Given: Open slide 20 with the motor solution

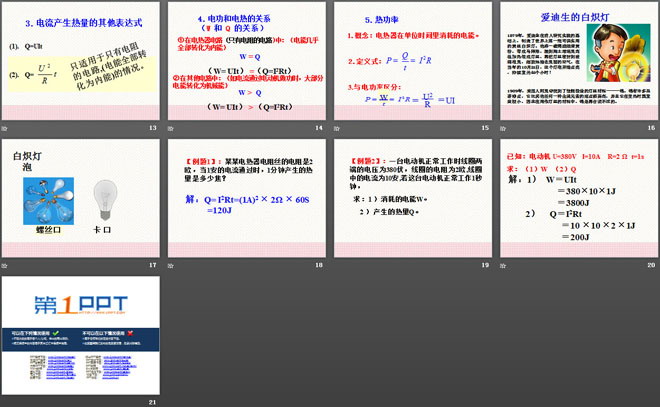Looking at the screenshot, I should [575, 198].
